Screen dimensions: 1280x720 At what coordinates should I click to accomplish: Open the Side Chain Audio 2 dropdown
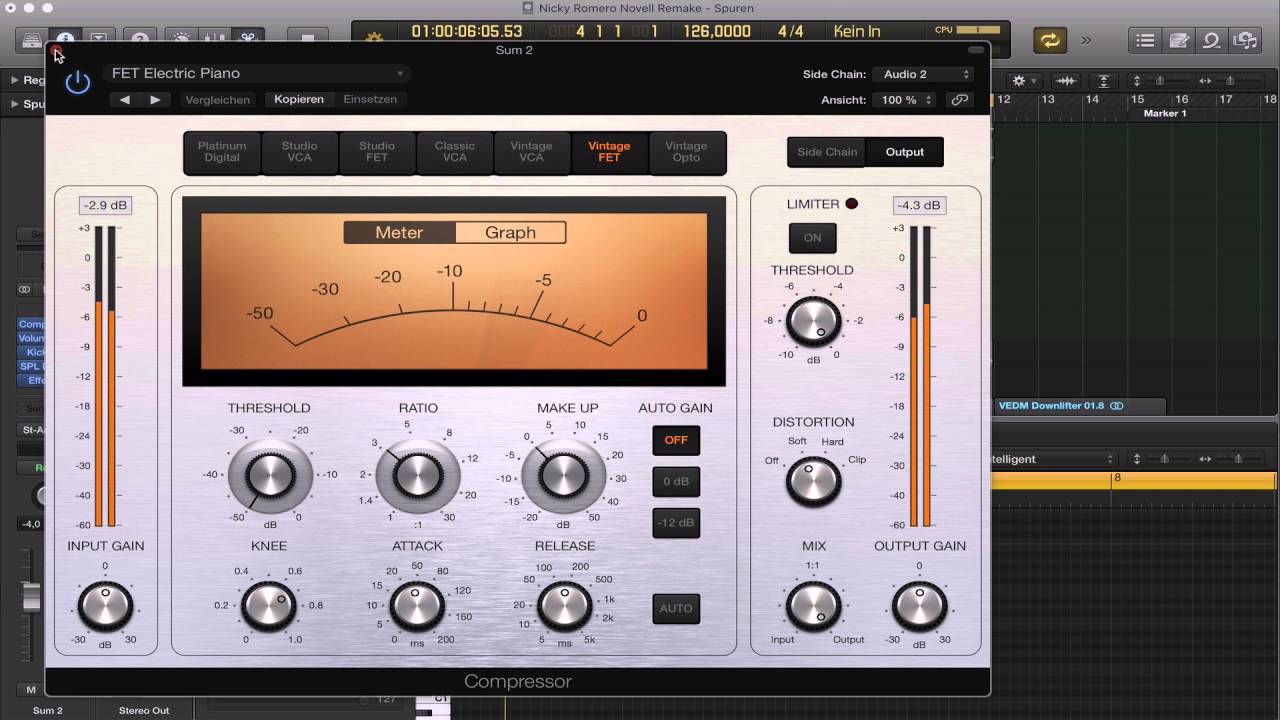(925, 74)
